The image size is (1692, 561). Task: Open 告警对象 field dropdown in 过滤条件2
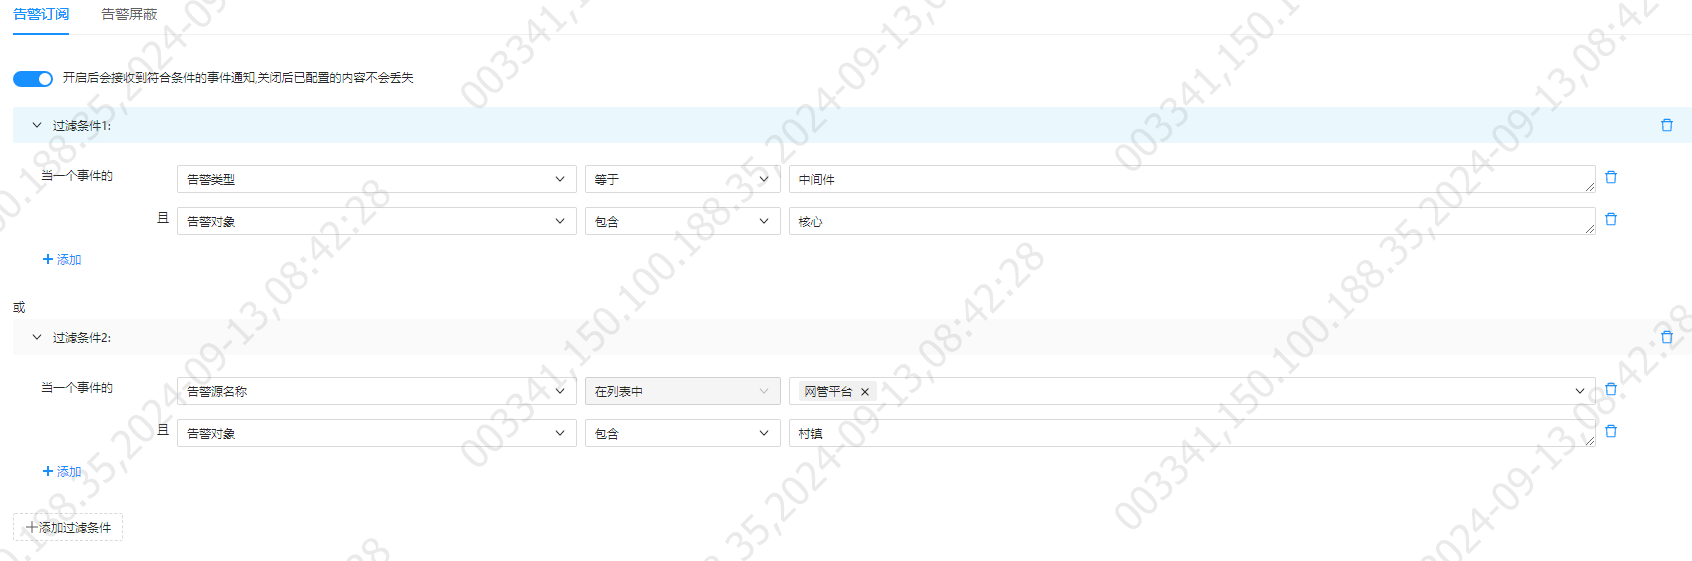coord(377,433)
